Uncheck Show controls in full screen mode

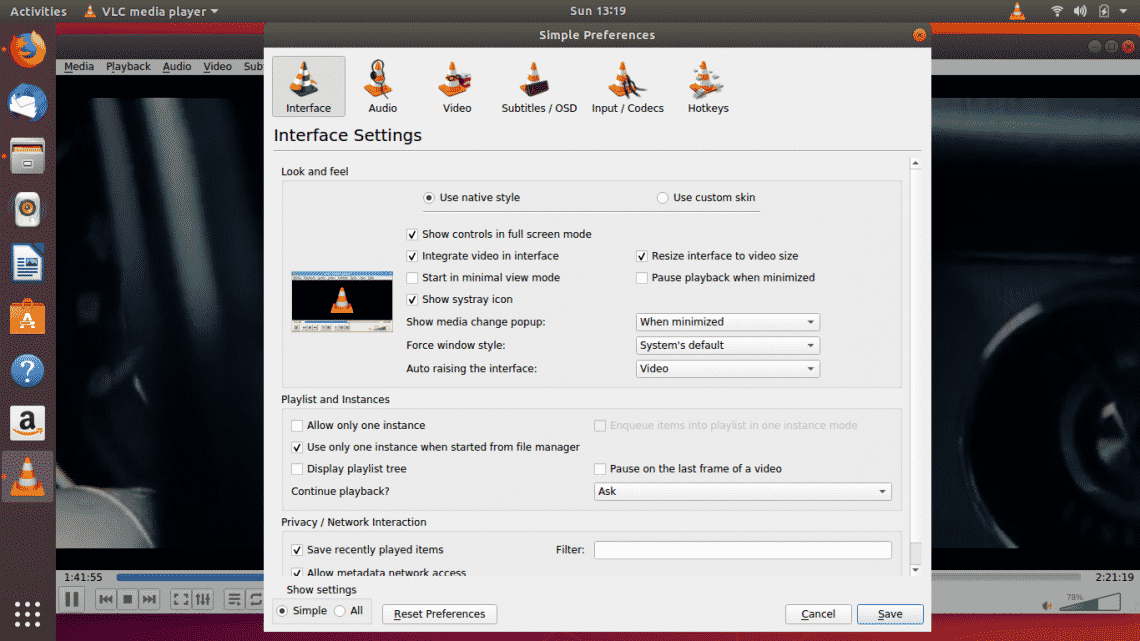412,234
